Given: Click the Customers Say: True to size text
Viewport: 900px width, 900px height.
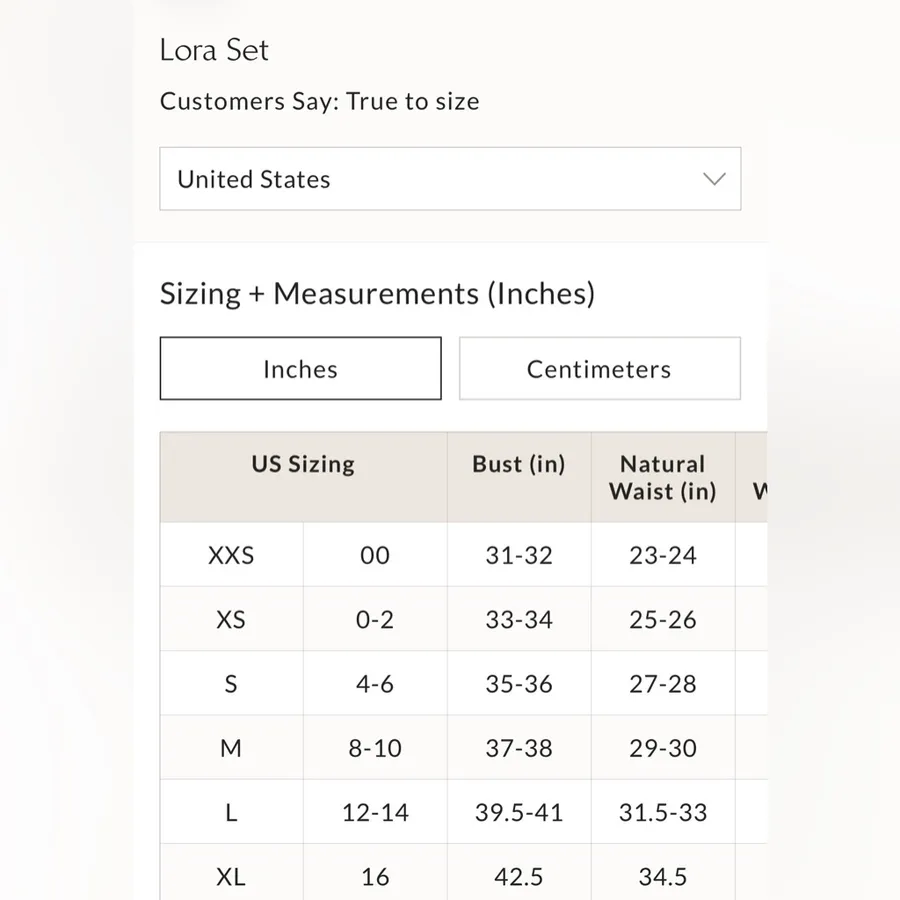Looking at the screenshot, I should pyautogui.click(x=320, y=102).
